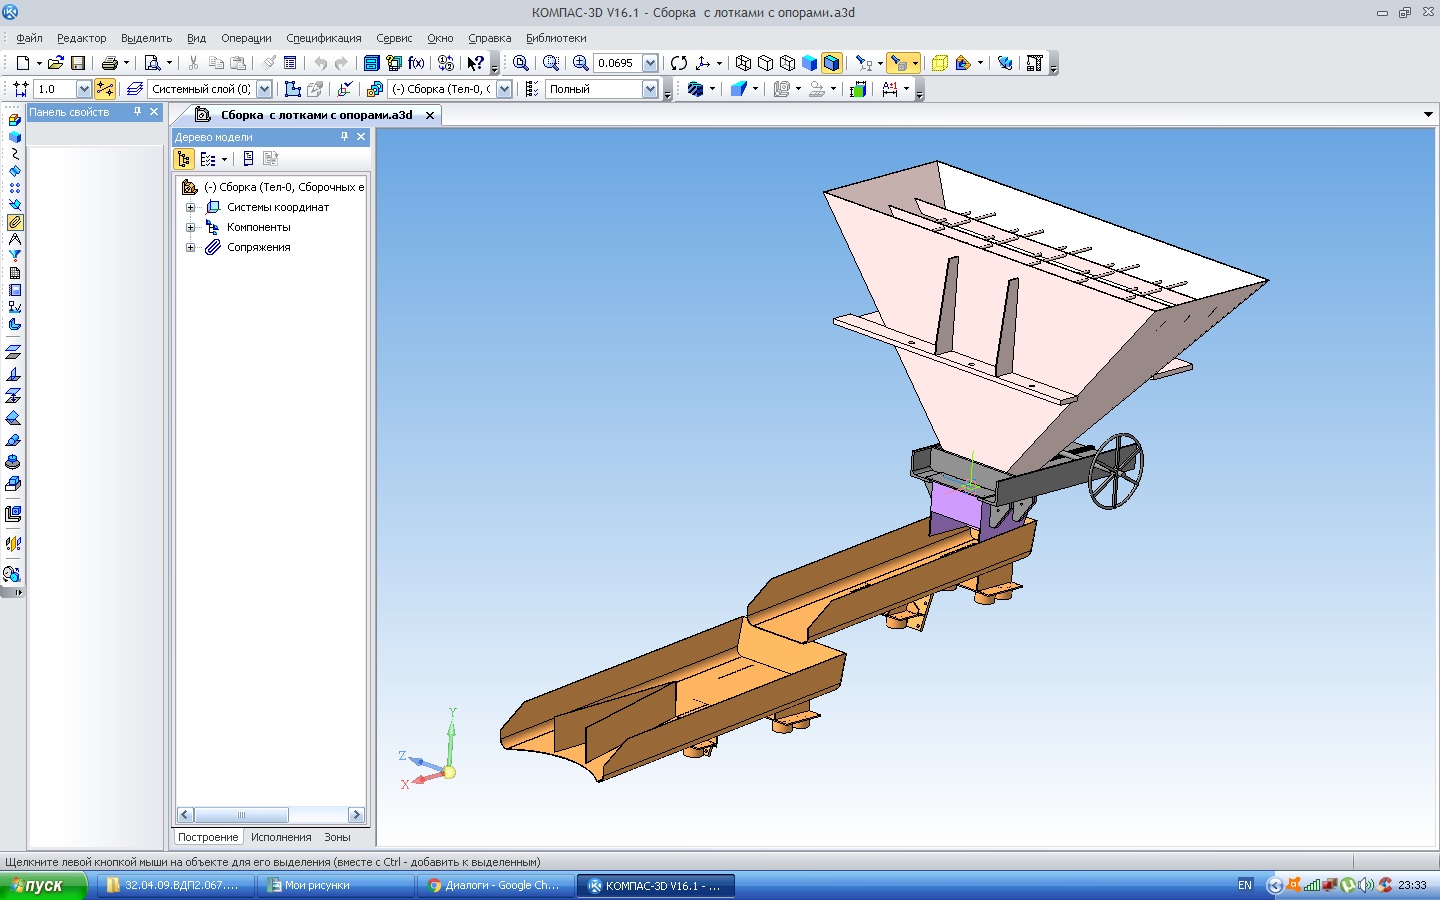
Task: Open the Системный слой layer dropdown
Action: 264,89
